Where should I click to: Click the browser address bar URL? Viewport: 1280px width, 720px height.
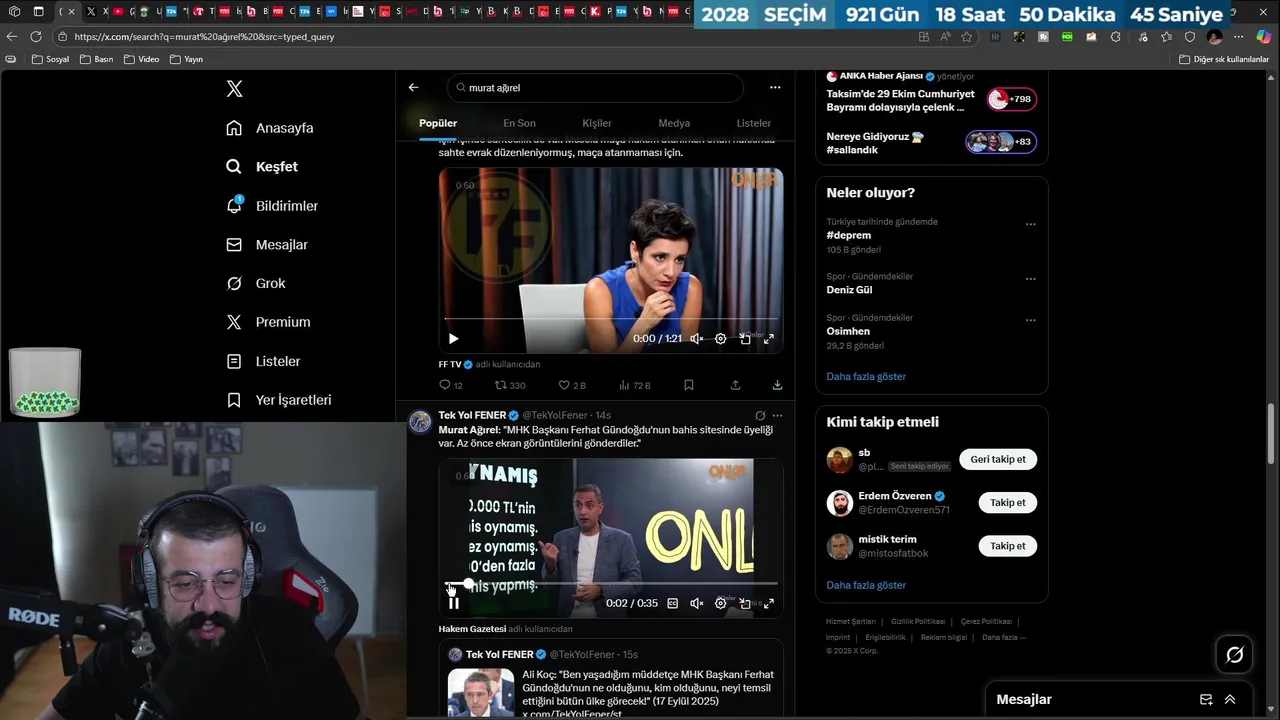coord(205,37)
